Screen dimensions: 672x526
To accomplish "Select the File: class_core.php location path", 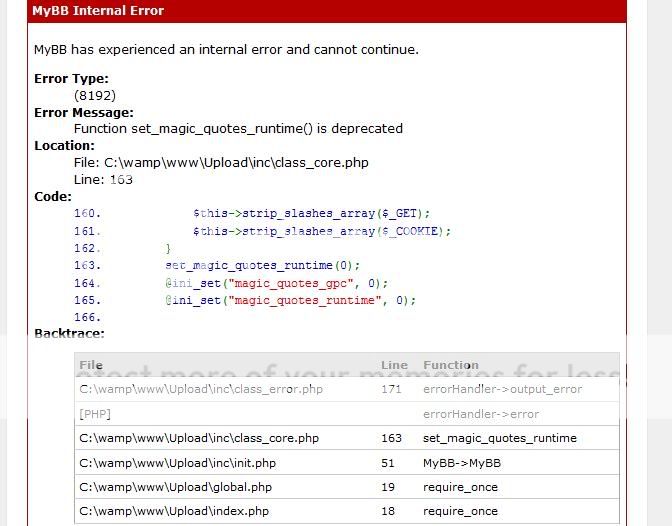I will (221, 163).
